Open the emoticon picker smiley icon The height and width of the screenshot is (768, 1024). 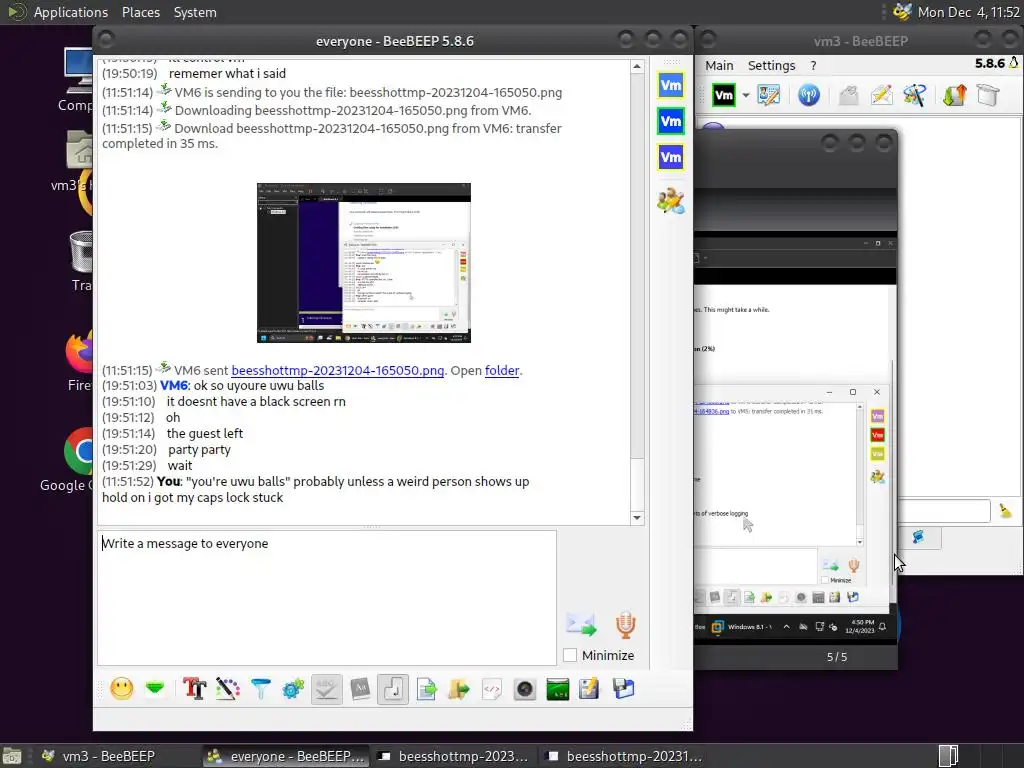(121, 688)
